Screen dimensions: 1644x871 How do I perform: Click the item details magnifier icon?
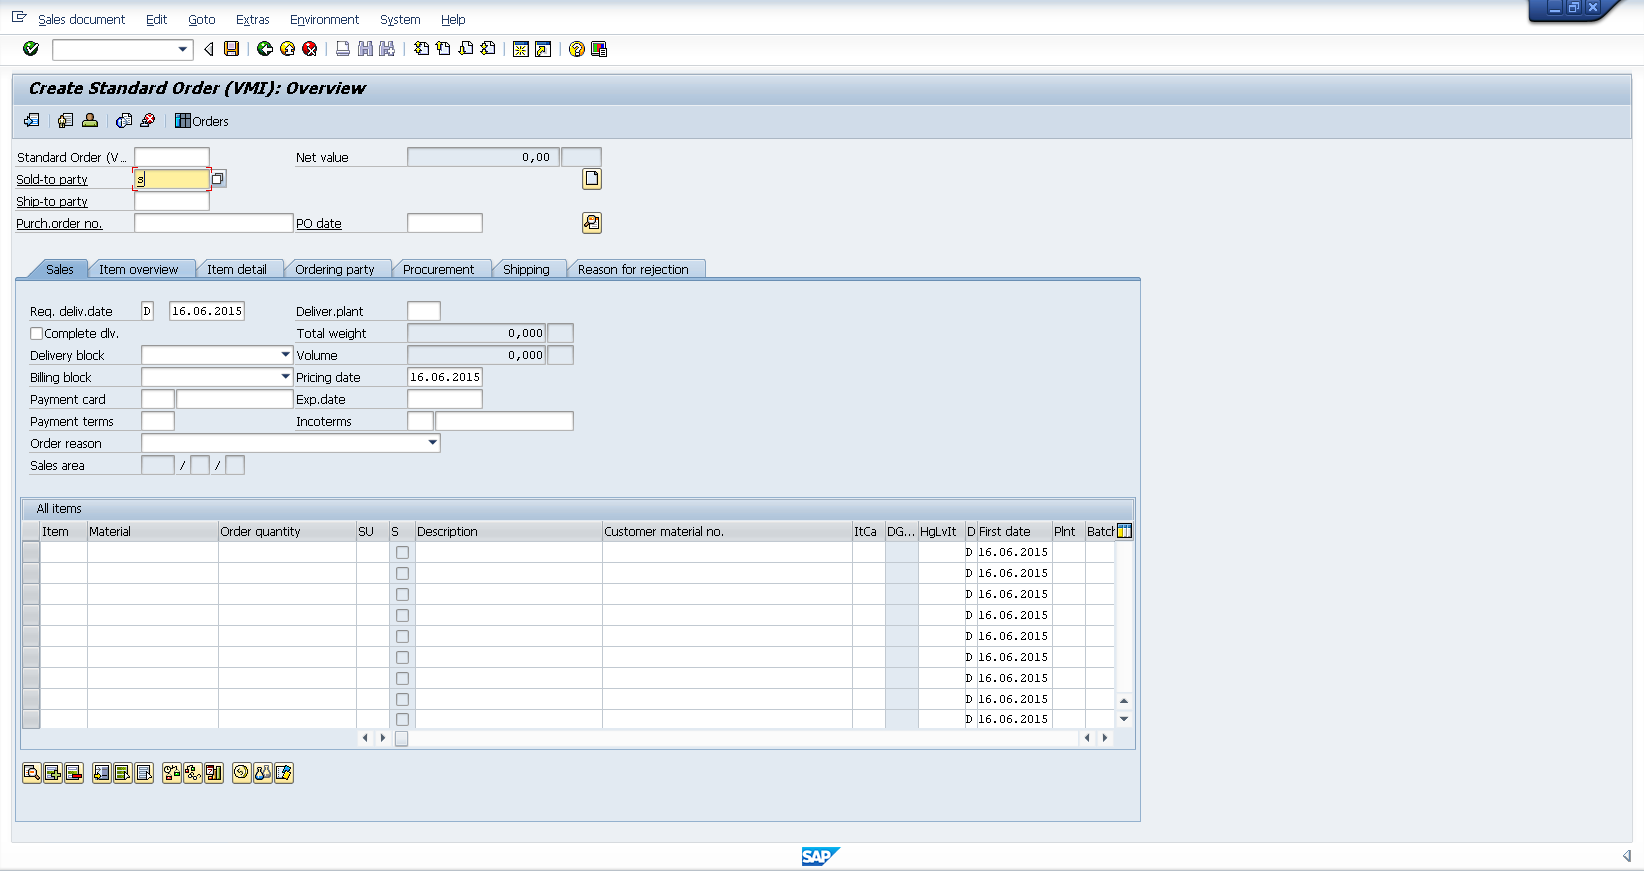(x=32, y=773)
